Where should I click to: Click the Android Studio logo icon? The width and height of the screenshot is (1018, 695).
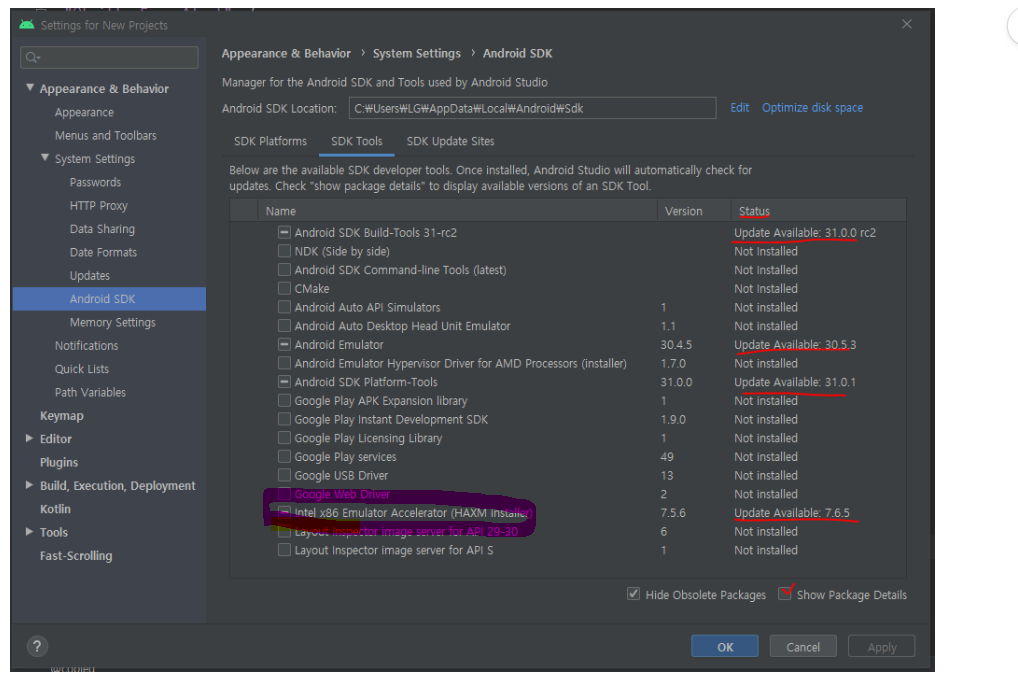tap(27, 25)
